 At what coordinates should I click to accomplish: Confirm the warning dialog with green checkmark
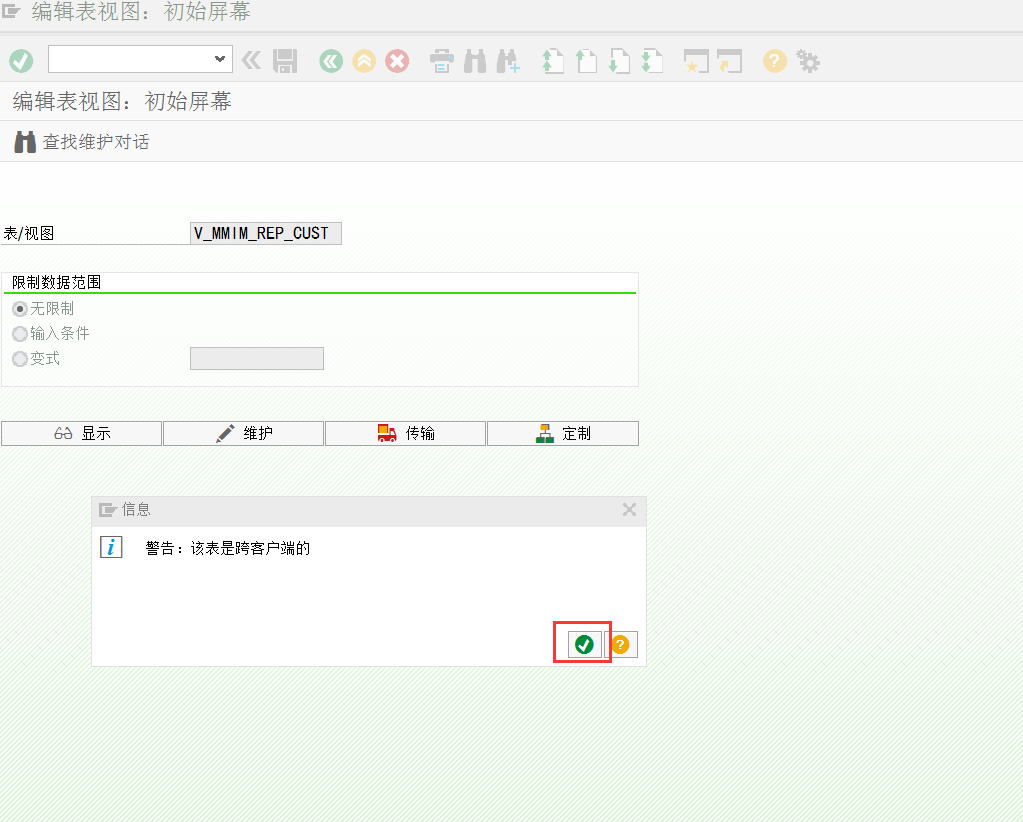[x=582, y=644]
